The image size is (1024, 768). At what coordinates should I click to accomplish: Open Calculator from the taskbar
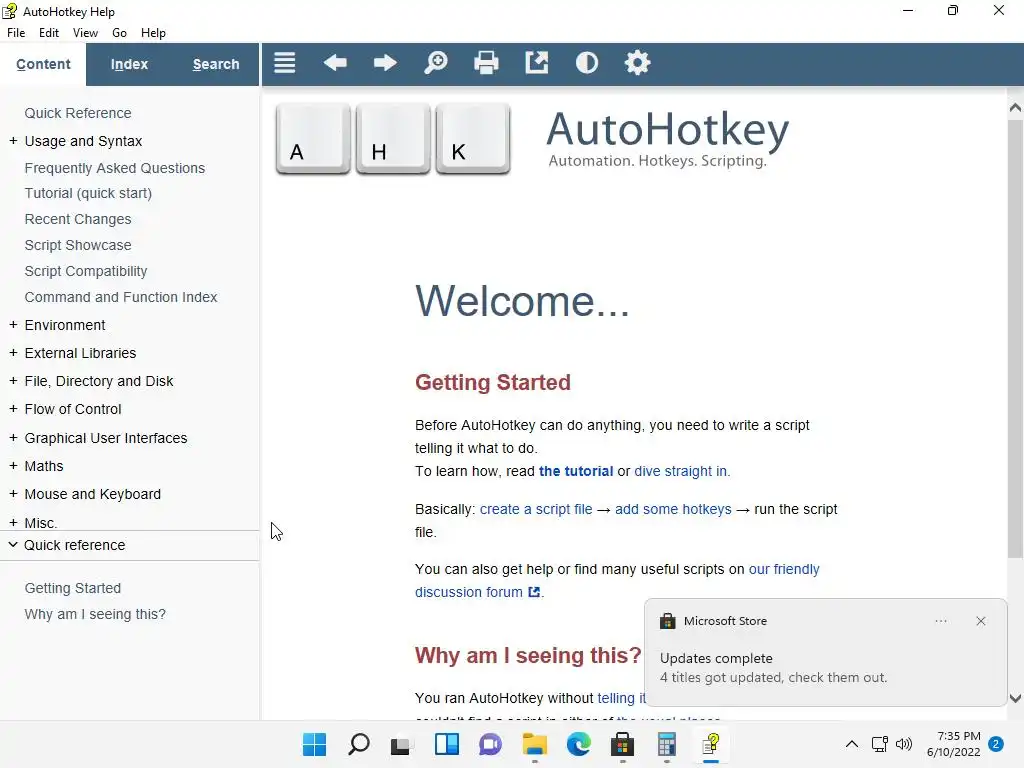click(666, 744)
